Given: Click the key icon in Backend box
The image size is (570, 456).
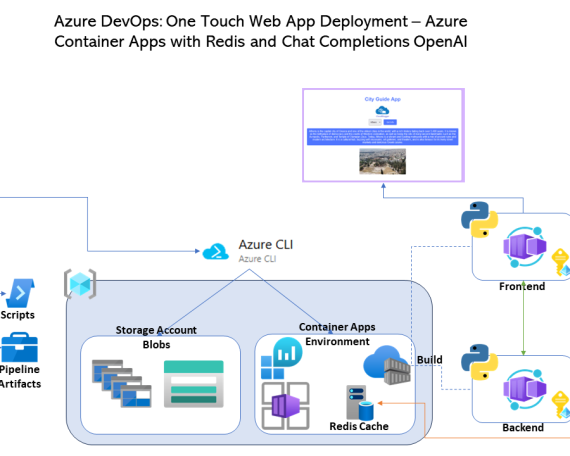Looking at the screenshot, I should click(561, 405).
